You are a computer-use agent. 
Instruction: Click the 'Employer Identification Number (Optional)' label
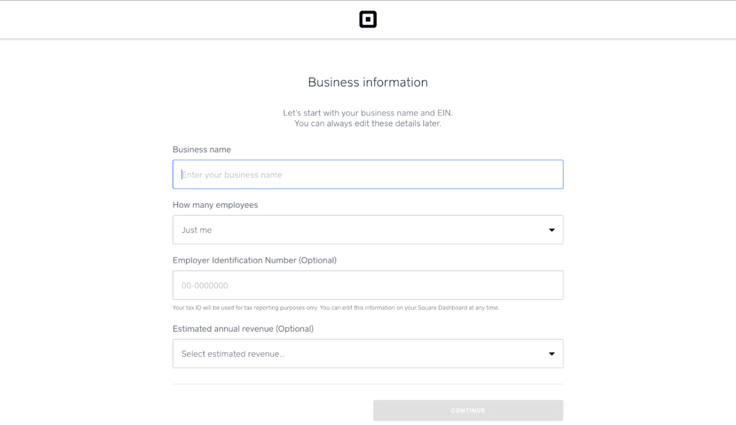click(x=254, y=260)
